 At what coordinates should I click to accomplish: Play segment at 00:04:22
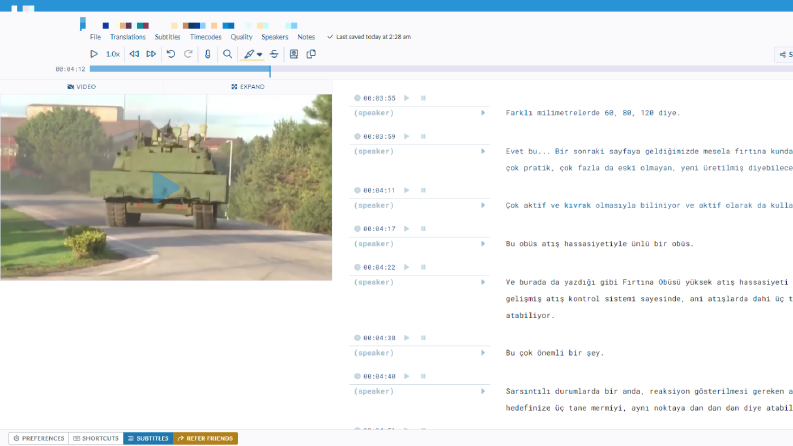click(406, 267)
